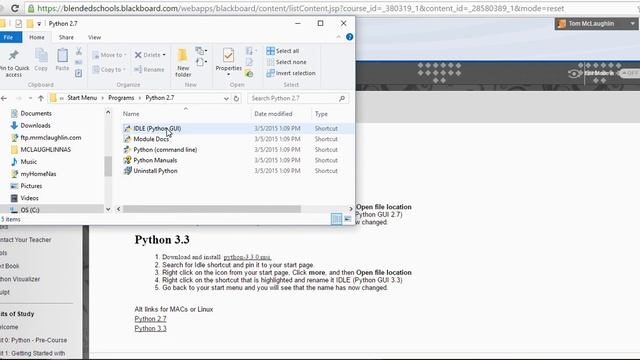
Task: Go back in File Explorer
Action: (4, 98)
